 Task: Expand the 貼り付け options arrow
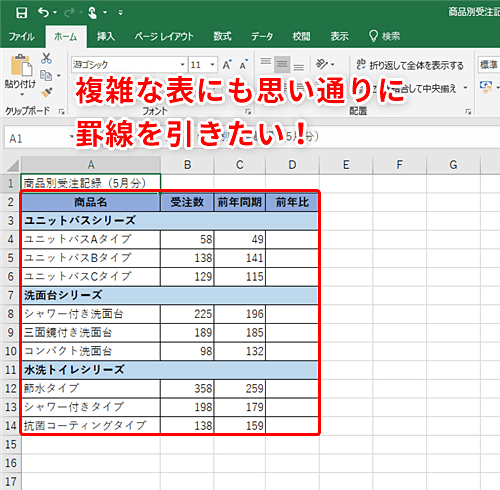pos(22,95)
